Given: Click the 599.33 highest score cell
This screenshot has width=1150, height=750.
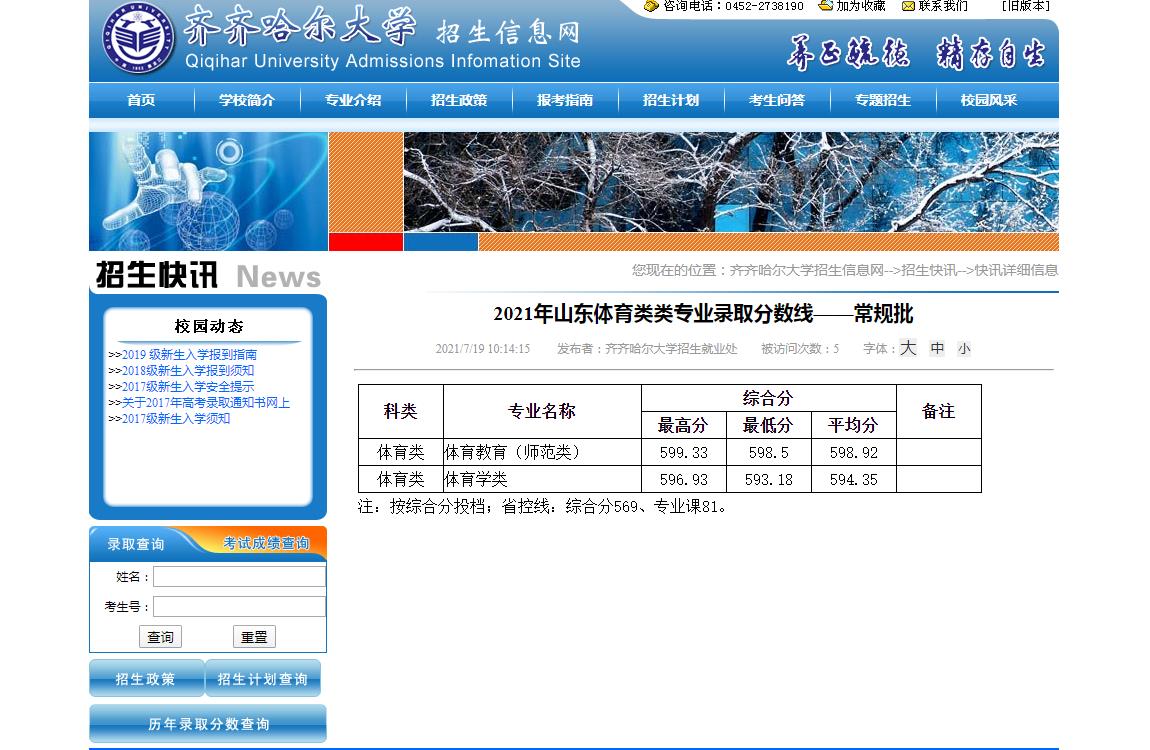Looking at the screenshot, I should 684,452.
